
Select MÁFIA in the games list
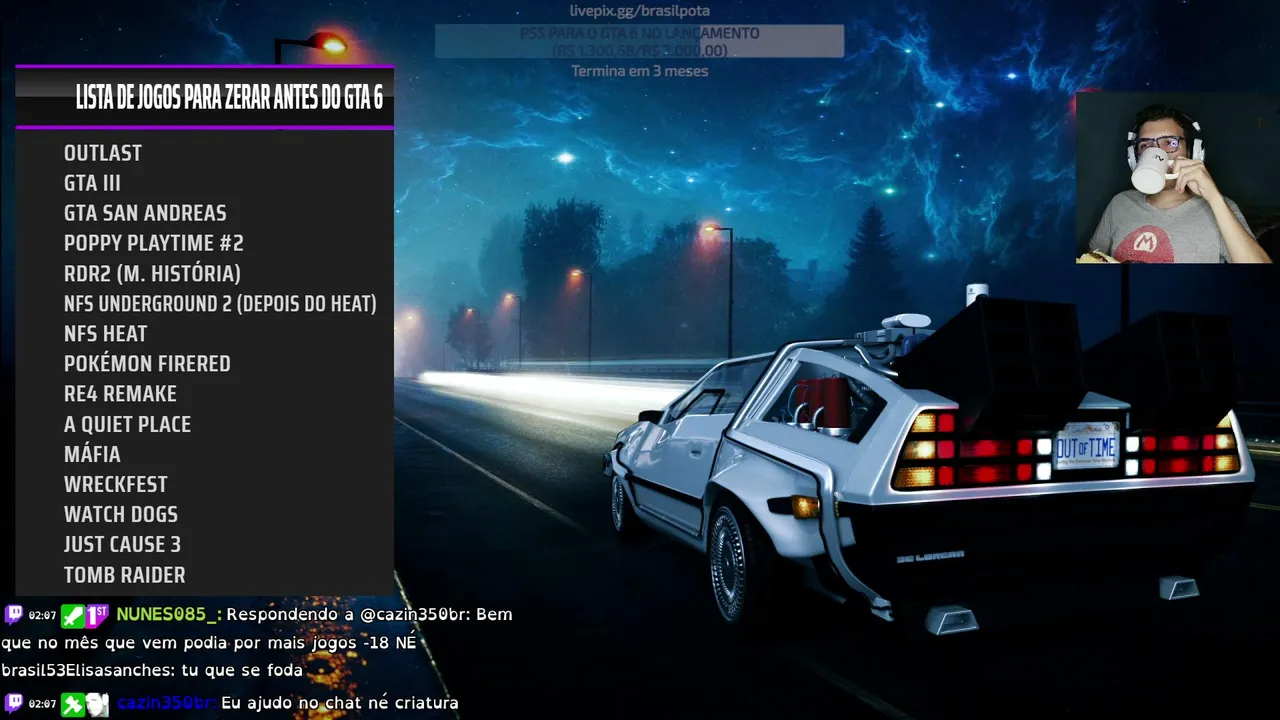[92, 454]
